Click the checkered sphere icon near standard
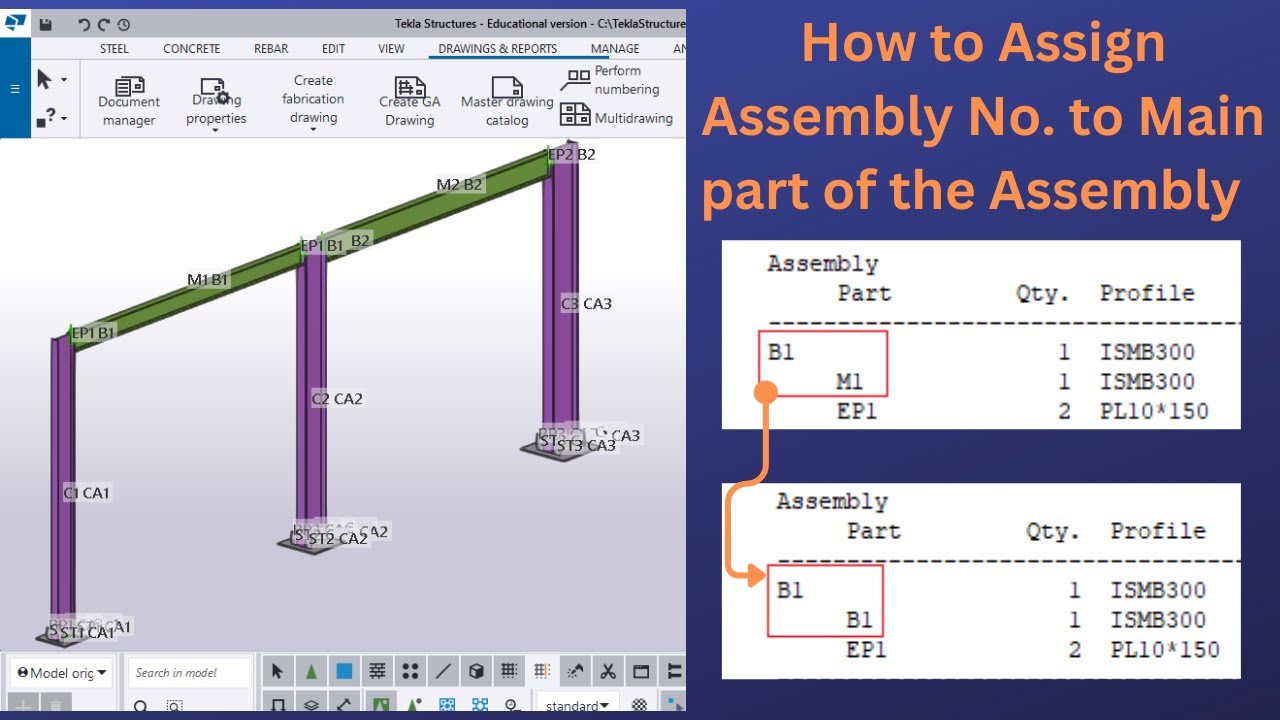 (639, 705)
